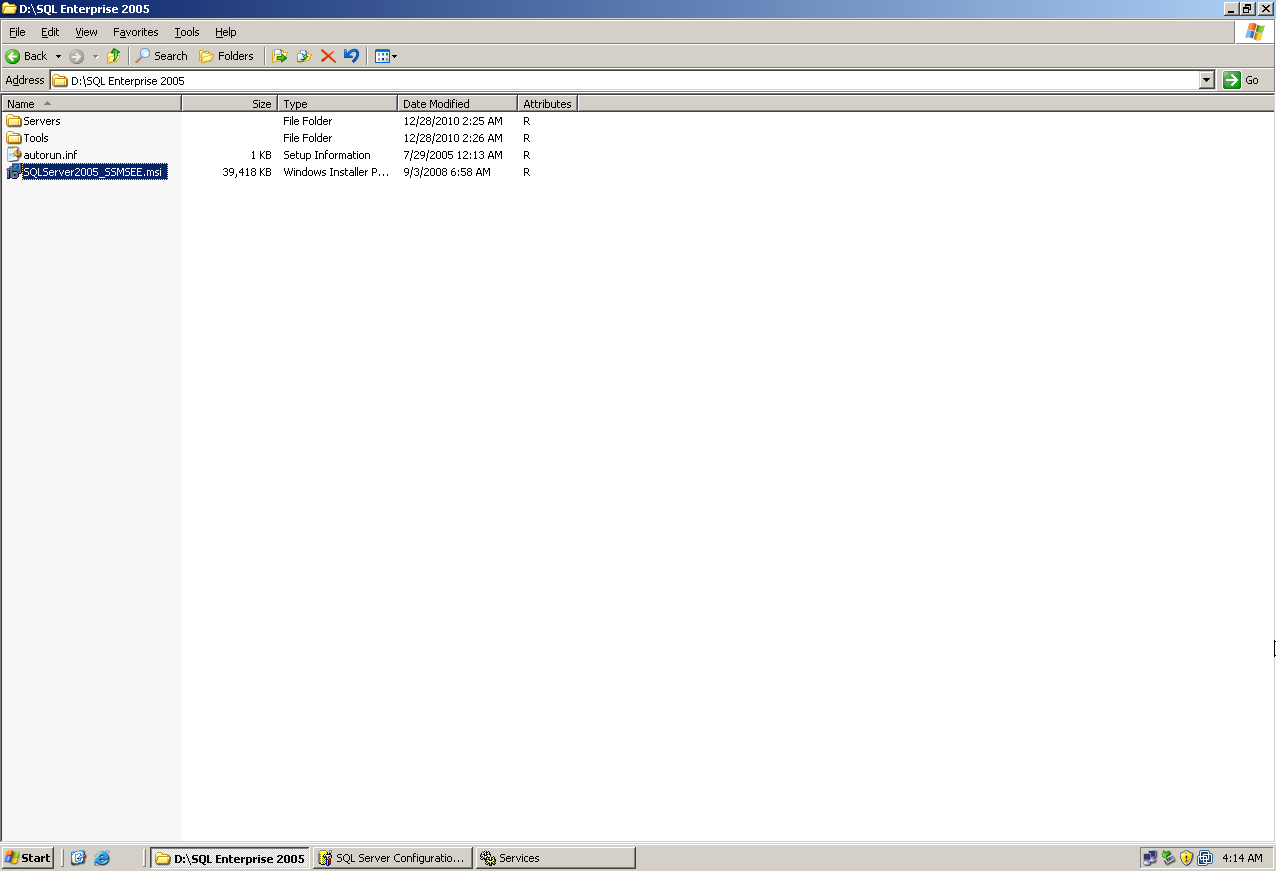Open the Favorites menu

pos(136,32)
